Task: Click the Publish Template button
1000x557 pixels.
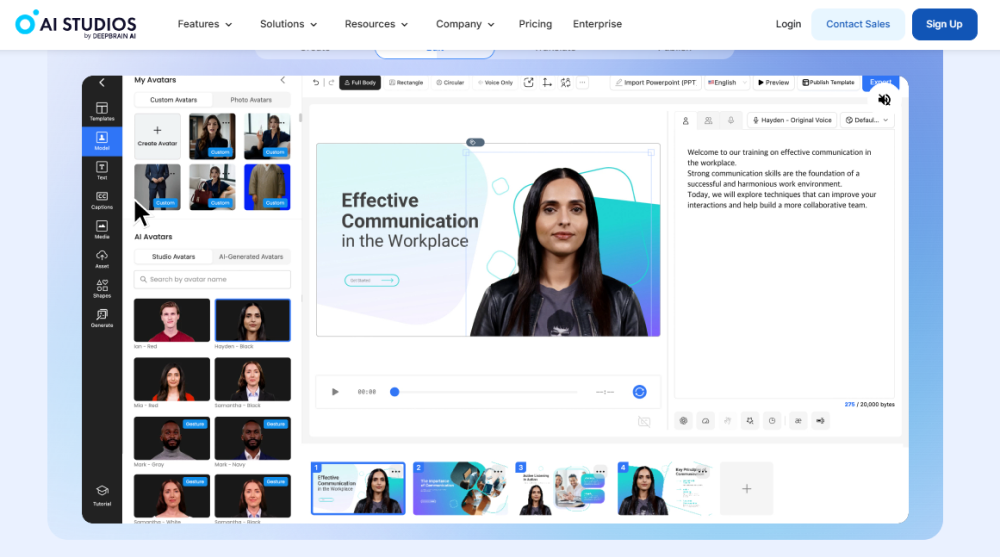Action: [828, 82]
